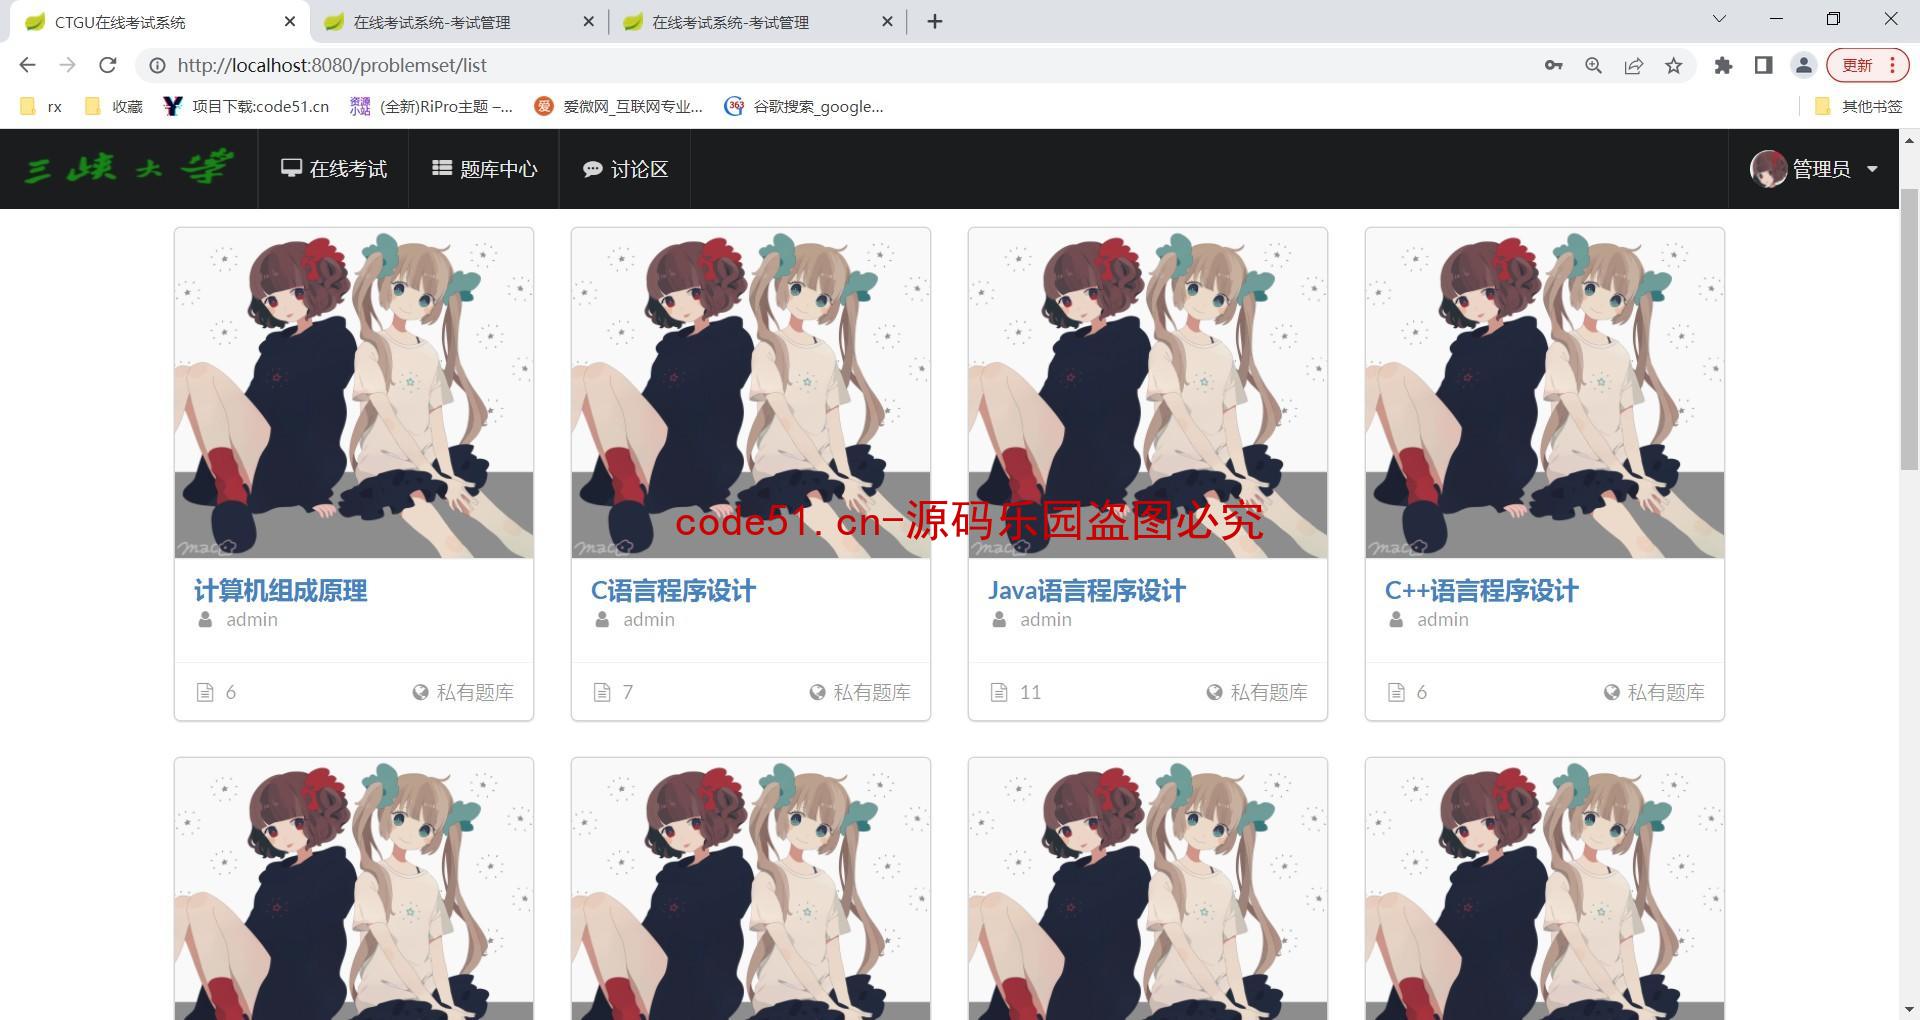1920x1020 pixels.
Task: Open 项目下载:code51.cn bookmark
Action: pos(246,106)
